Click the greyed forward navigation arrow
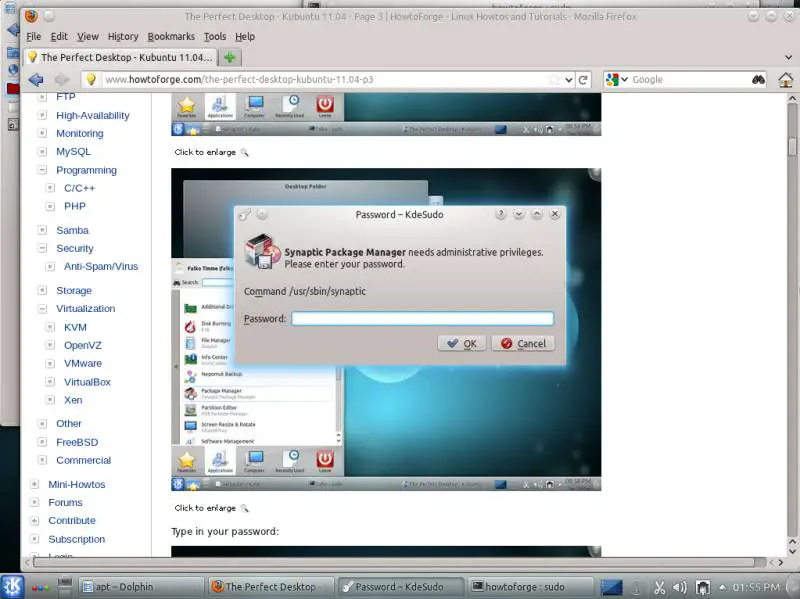This screenshot has height=599, width=800. coord(61,80)
